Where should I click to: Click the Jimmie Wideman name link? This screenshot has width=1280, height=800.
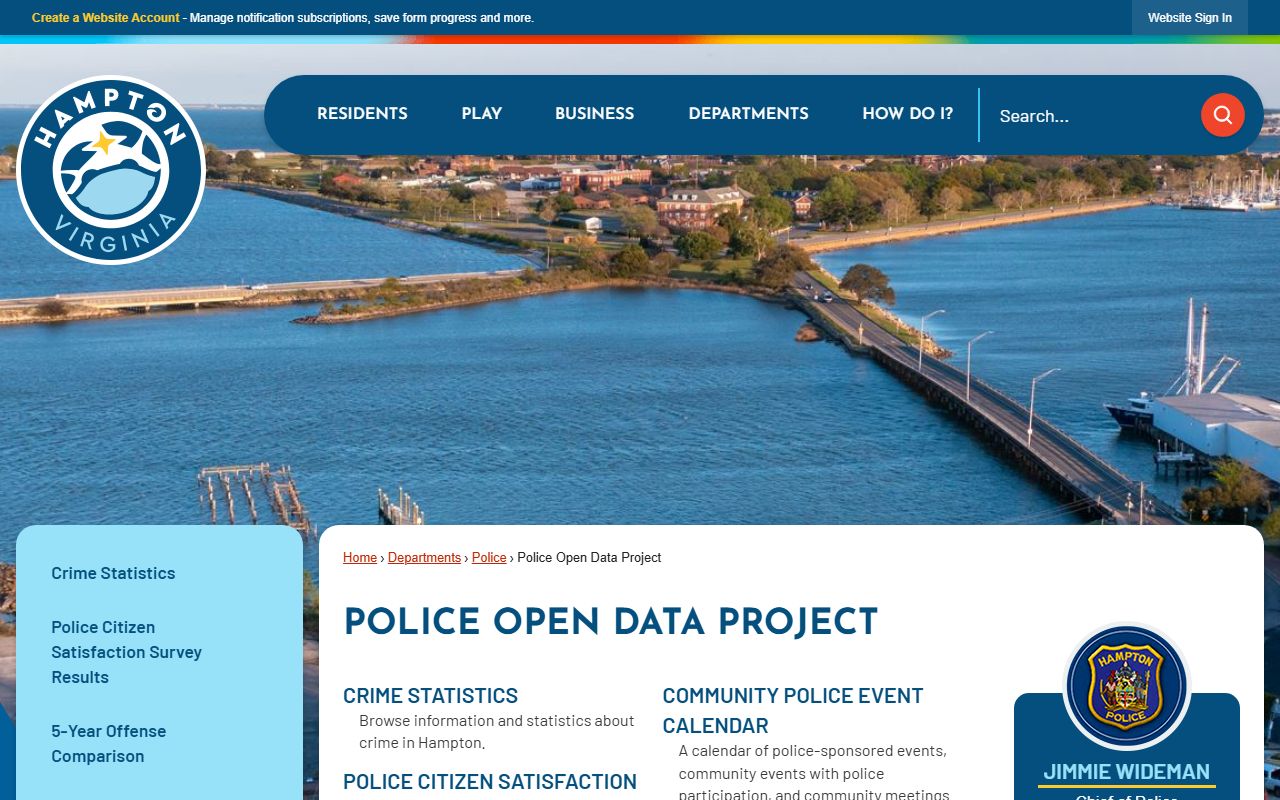1127,772
